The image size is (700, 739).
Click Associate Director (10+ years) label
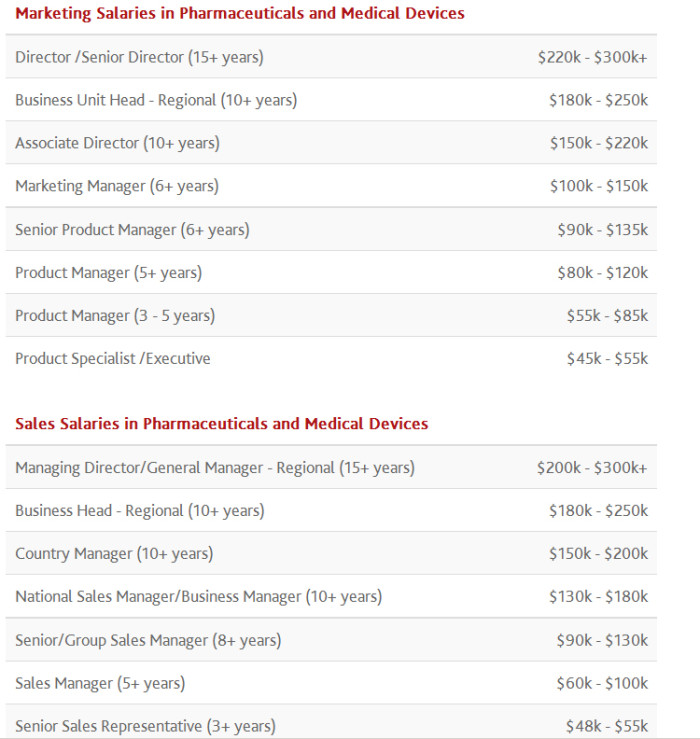[x=117, y=143]
